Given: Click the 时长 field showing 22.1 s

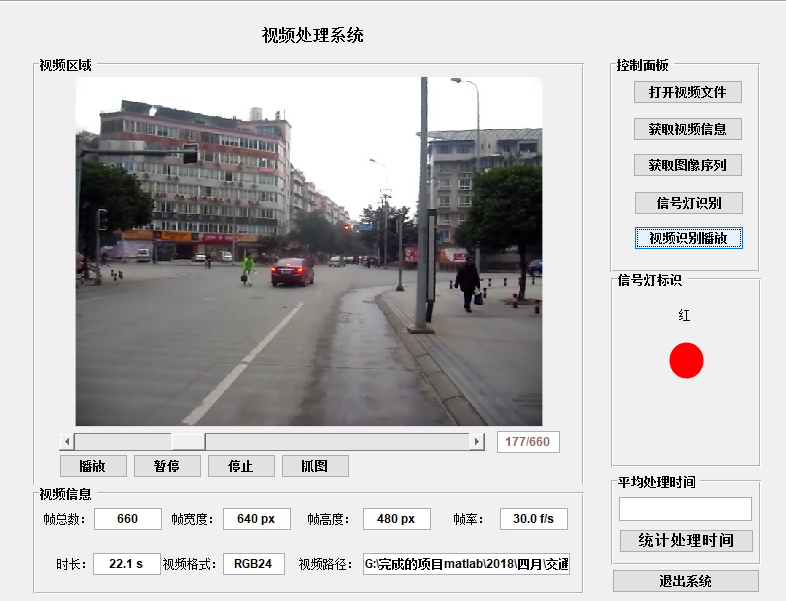Looking at the screenshot, I should click(126, 564).
